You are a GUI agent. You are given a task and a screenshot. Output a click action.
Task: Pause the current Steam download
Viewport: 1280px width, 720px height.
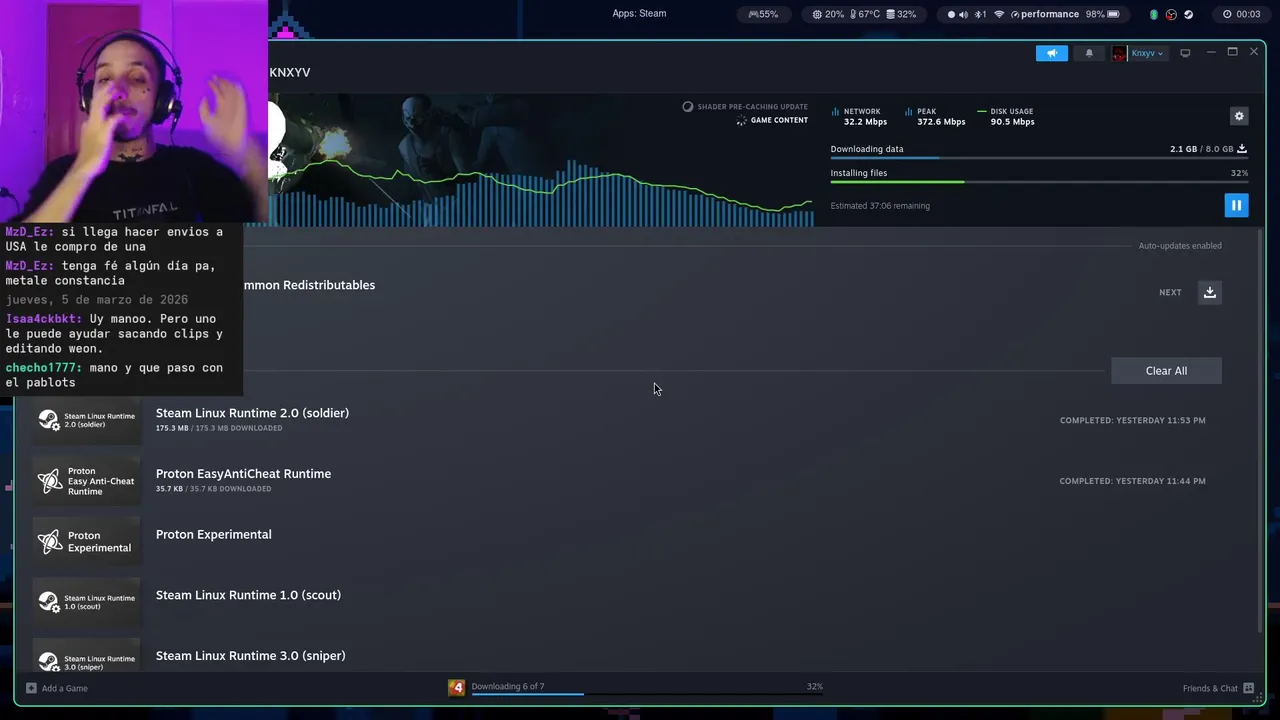coord(1236,205)
